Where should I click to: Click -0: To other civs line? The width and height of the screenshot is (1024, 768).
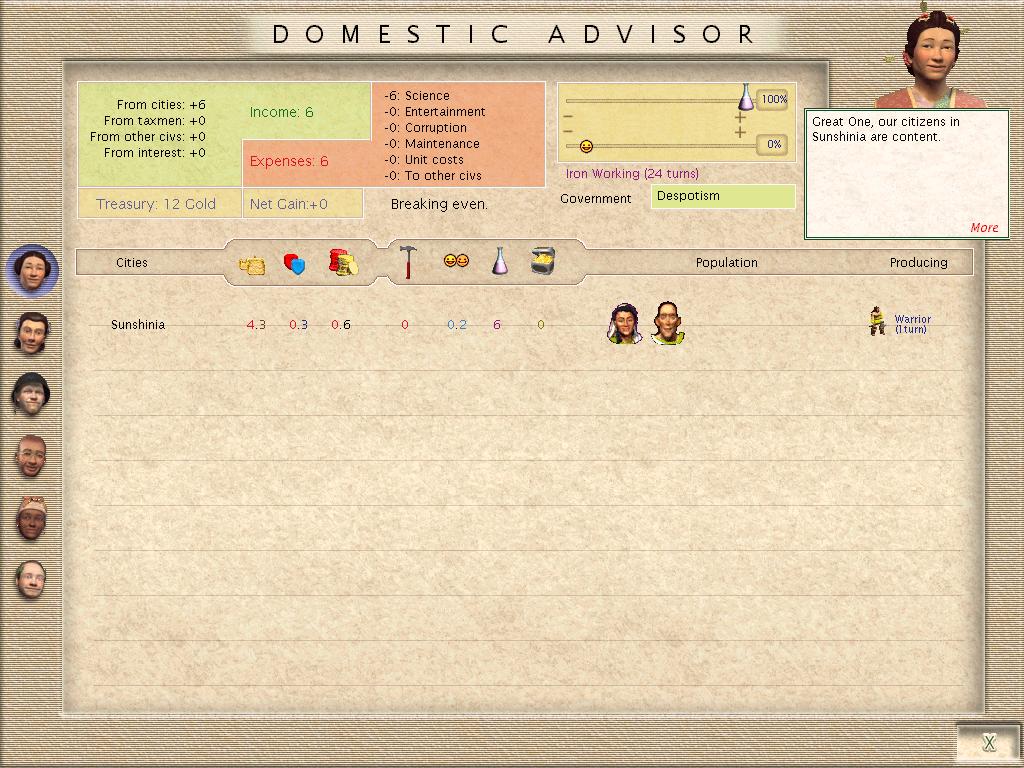pos(432,176)
